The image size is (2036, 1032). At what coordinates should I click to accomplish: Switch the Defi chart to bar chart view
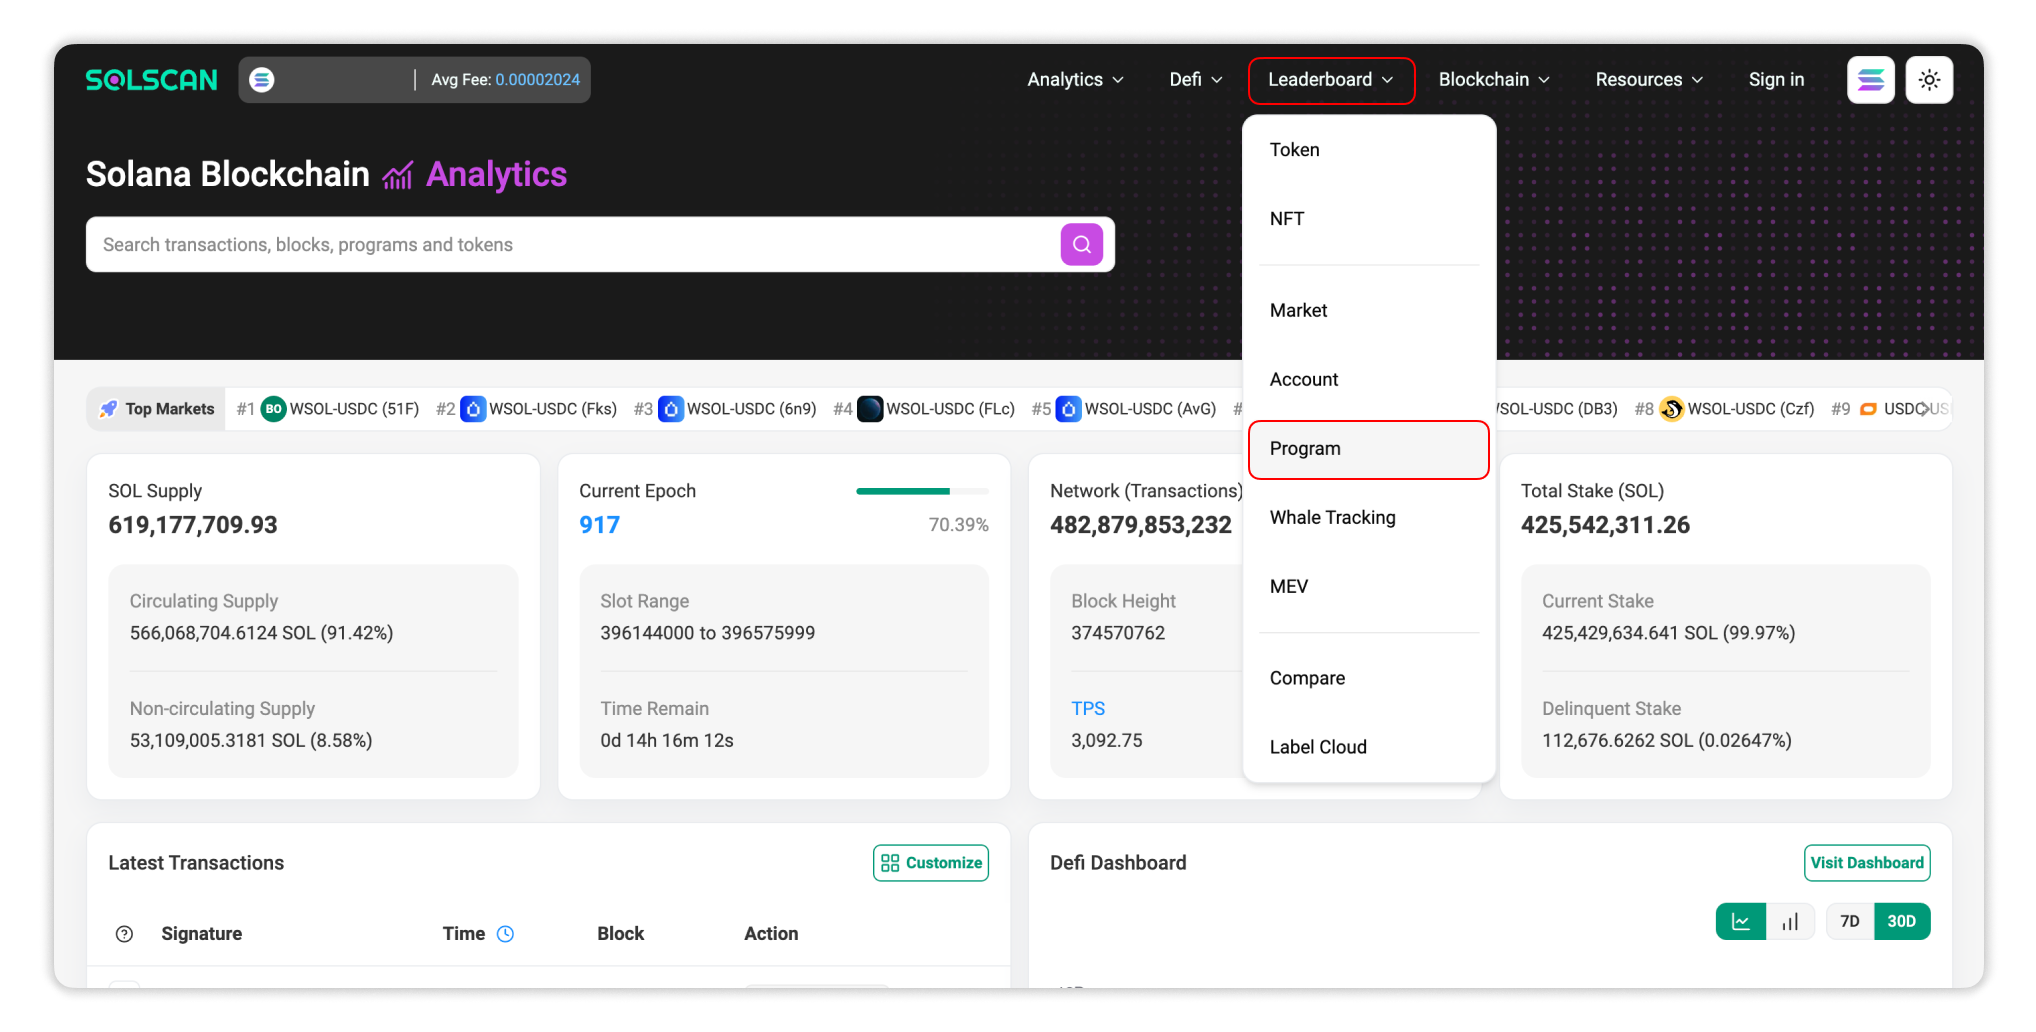(x=1790, y=921)
